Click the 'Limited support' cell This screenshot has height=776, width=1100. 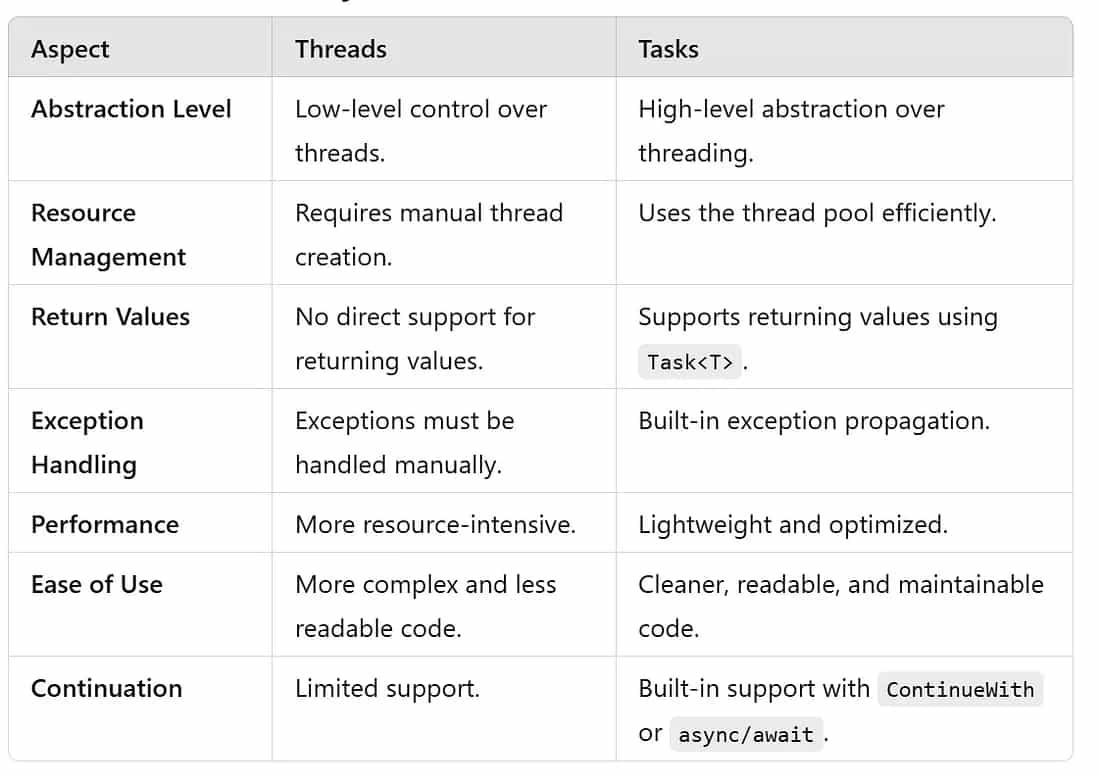pyautogui.click(x=387, y=688)
